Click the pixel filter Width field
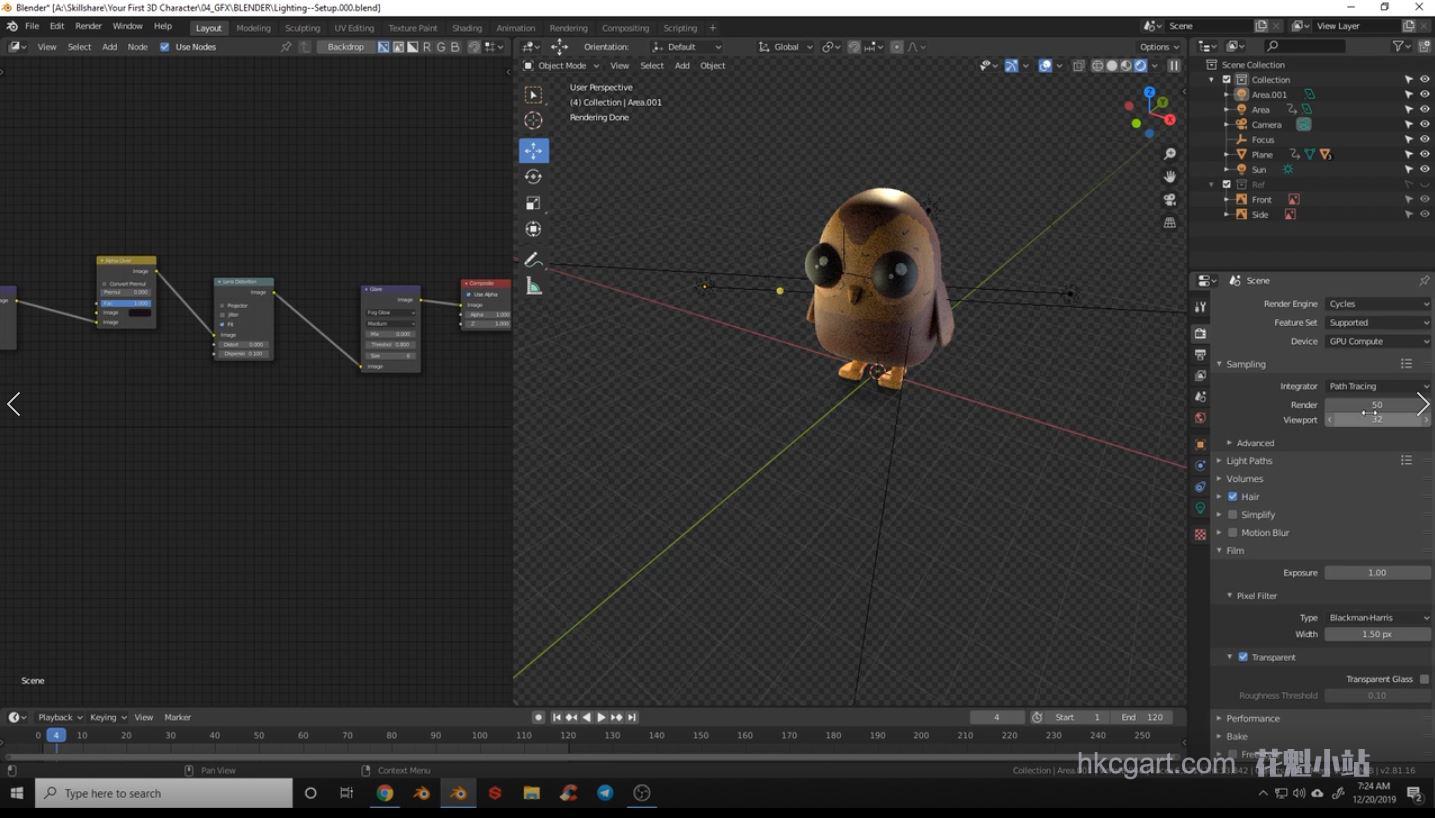The image size is (1435, 818). tap(1377, 634)
